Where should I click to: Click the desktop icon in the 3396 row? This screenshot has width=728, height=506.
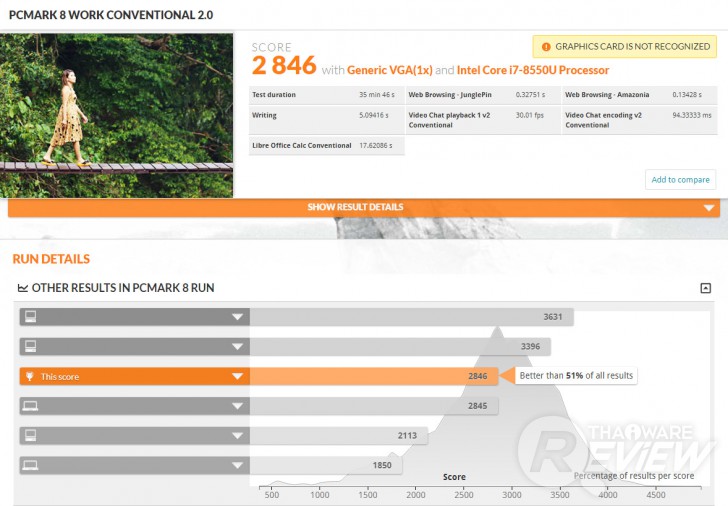pos(31,346)
